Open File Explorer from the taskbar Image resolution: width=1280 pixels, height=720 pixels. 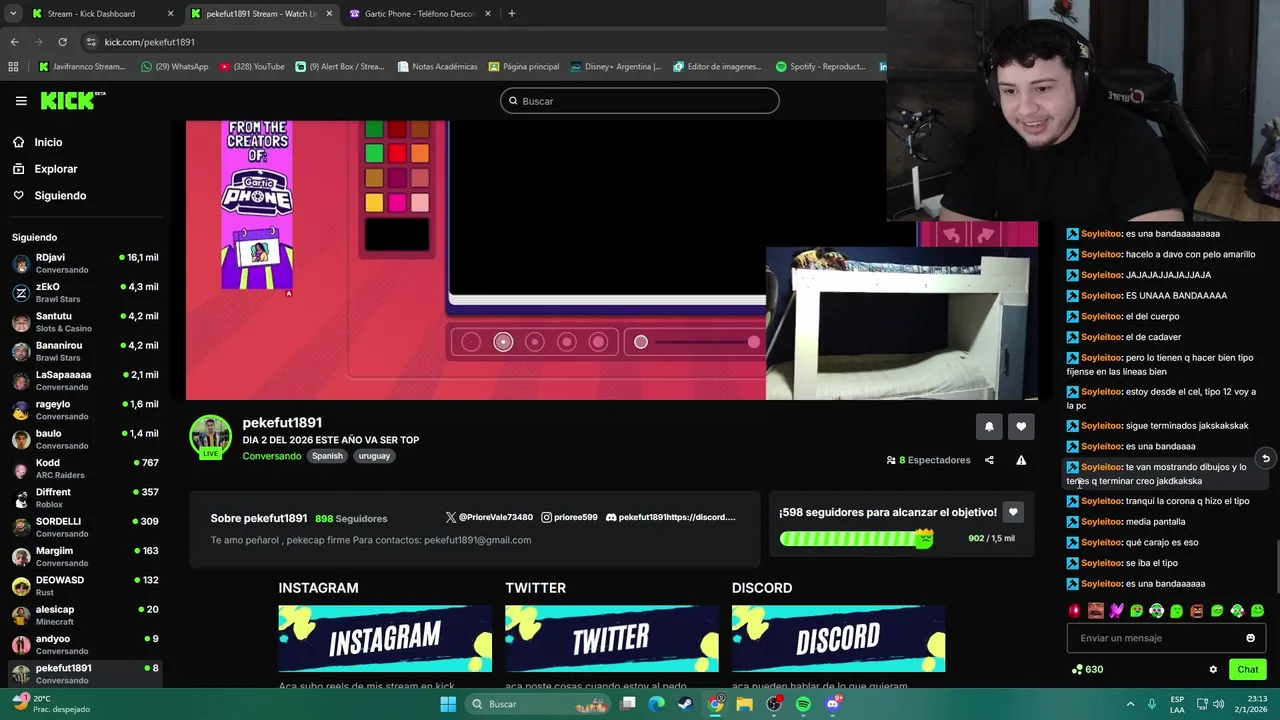click(744, 704)
